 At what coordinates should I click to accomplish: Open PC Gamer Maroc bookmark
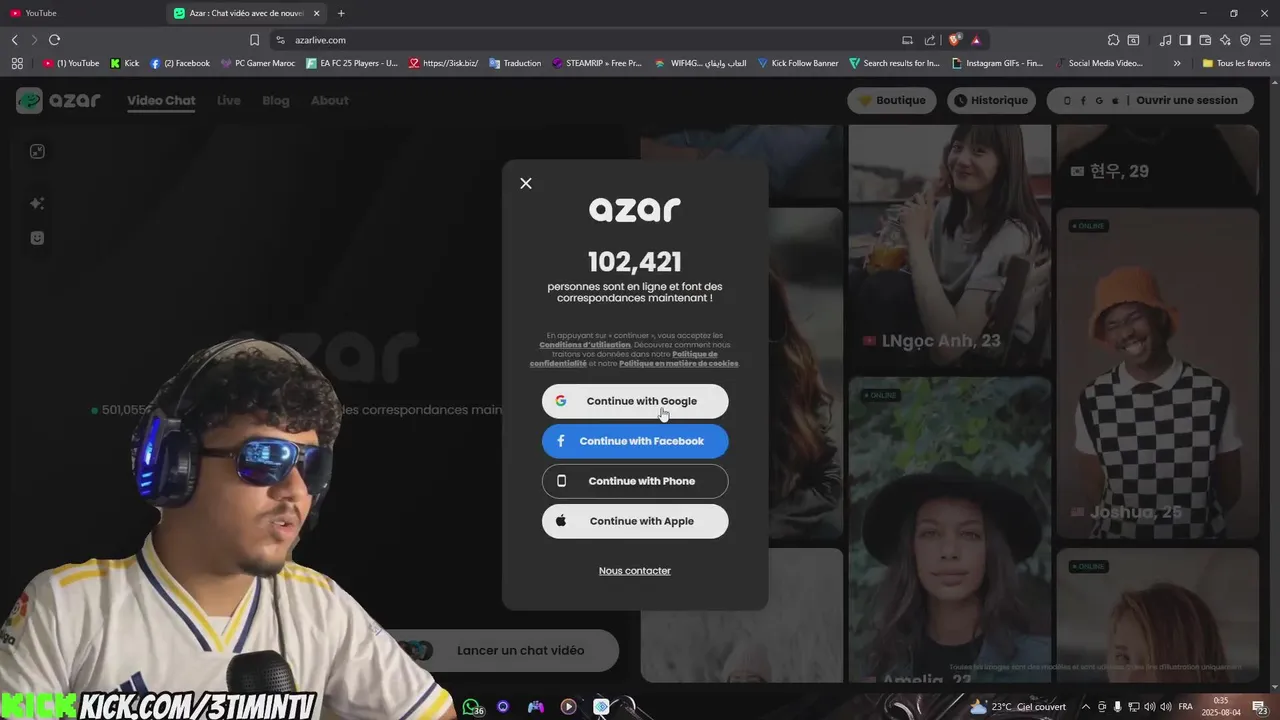pyautogui.click(x=258, y=63)
